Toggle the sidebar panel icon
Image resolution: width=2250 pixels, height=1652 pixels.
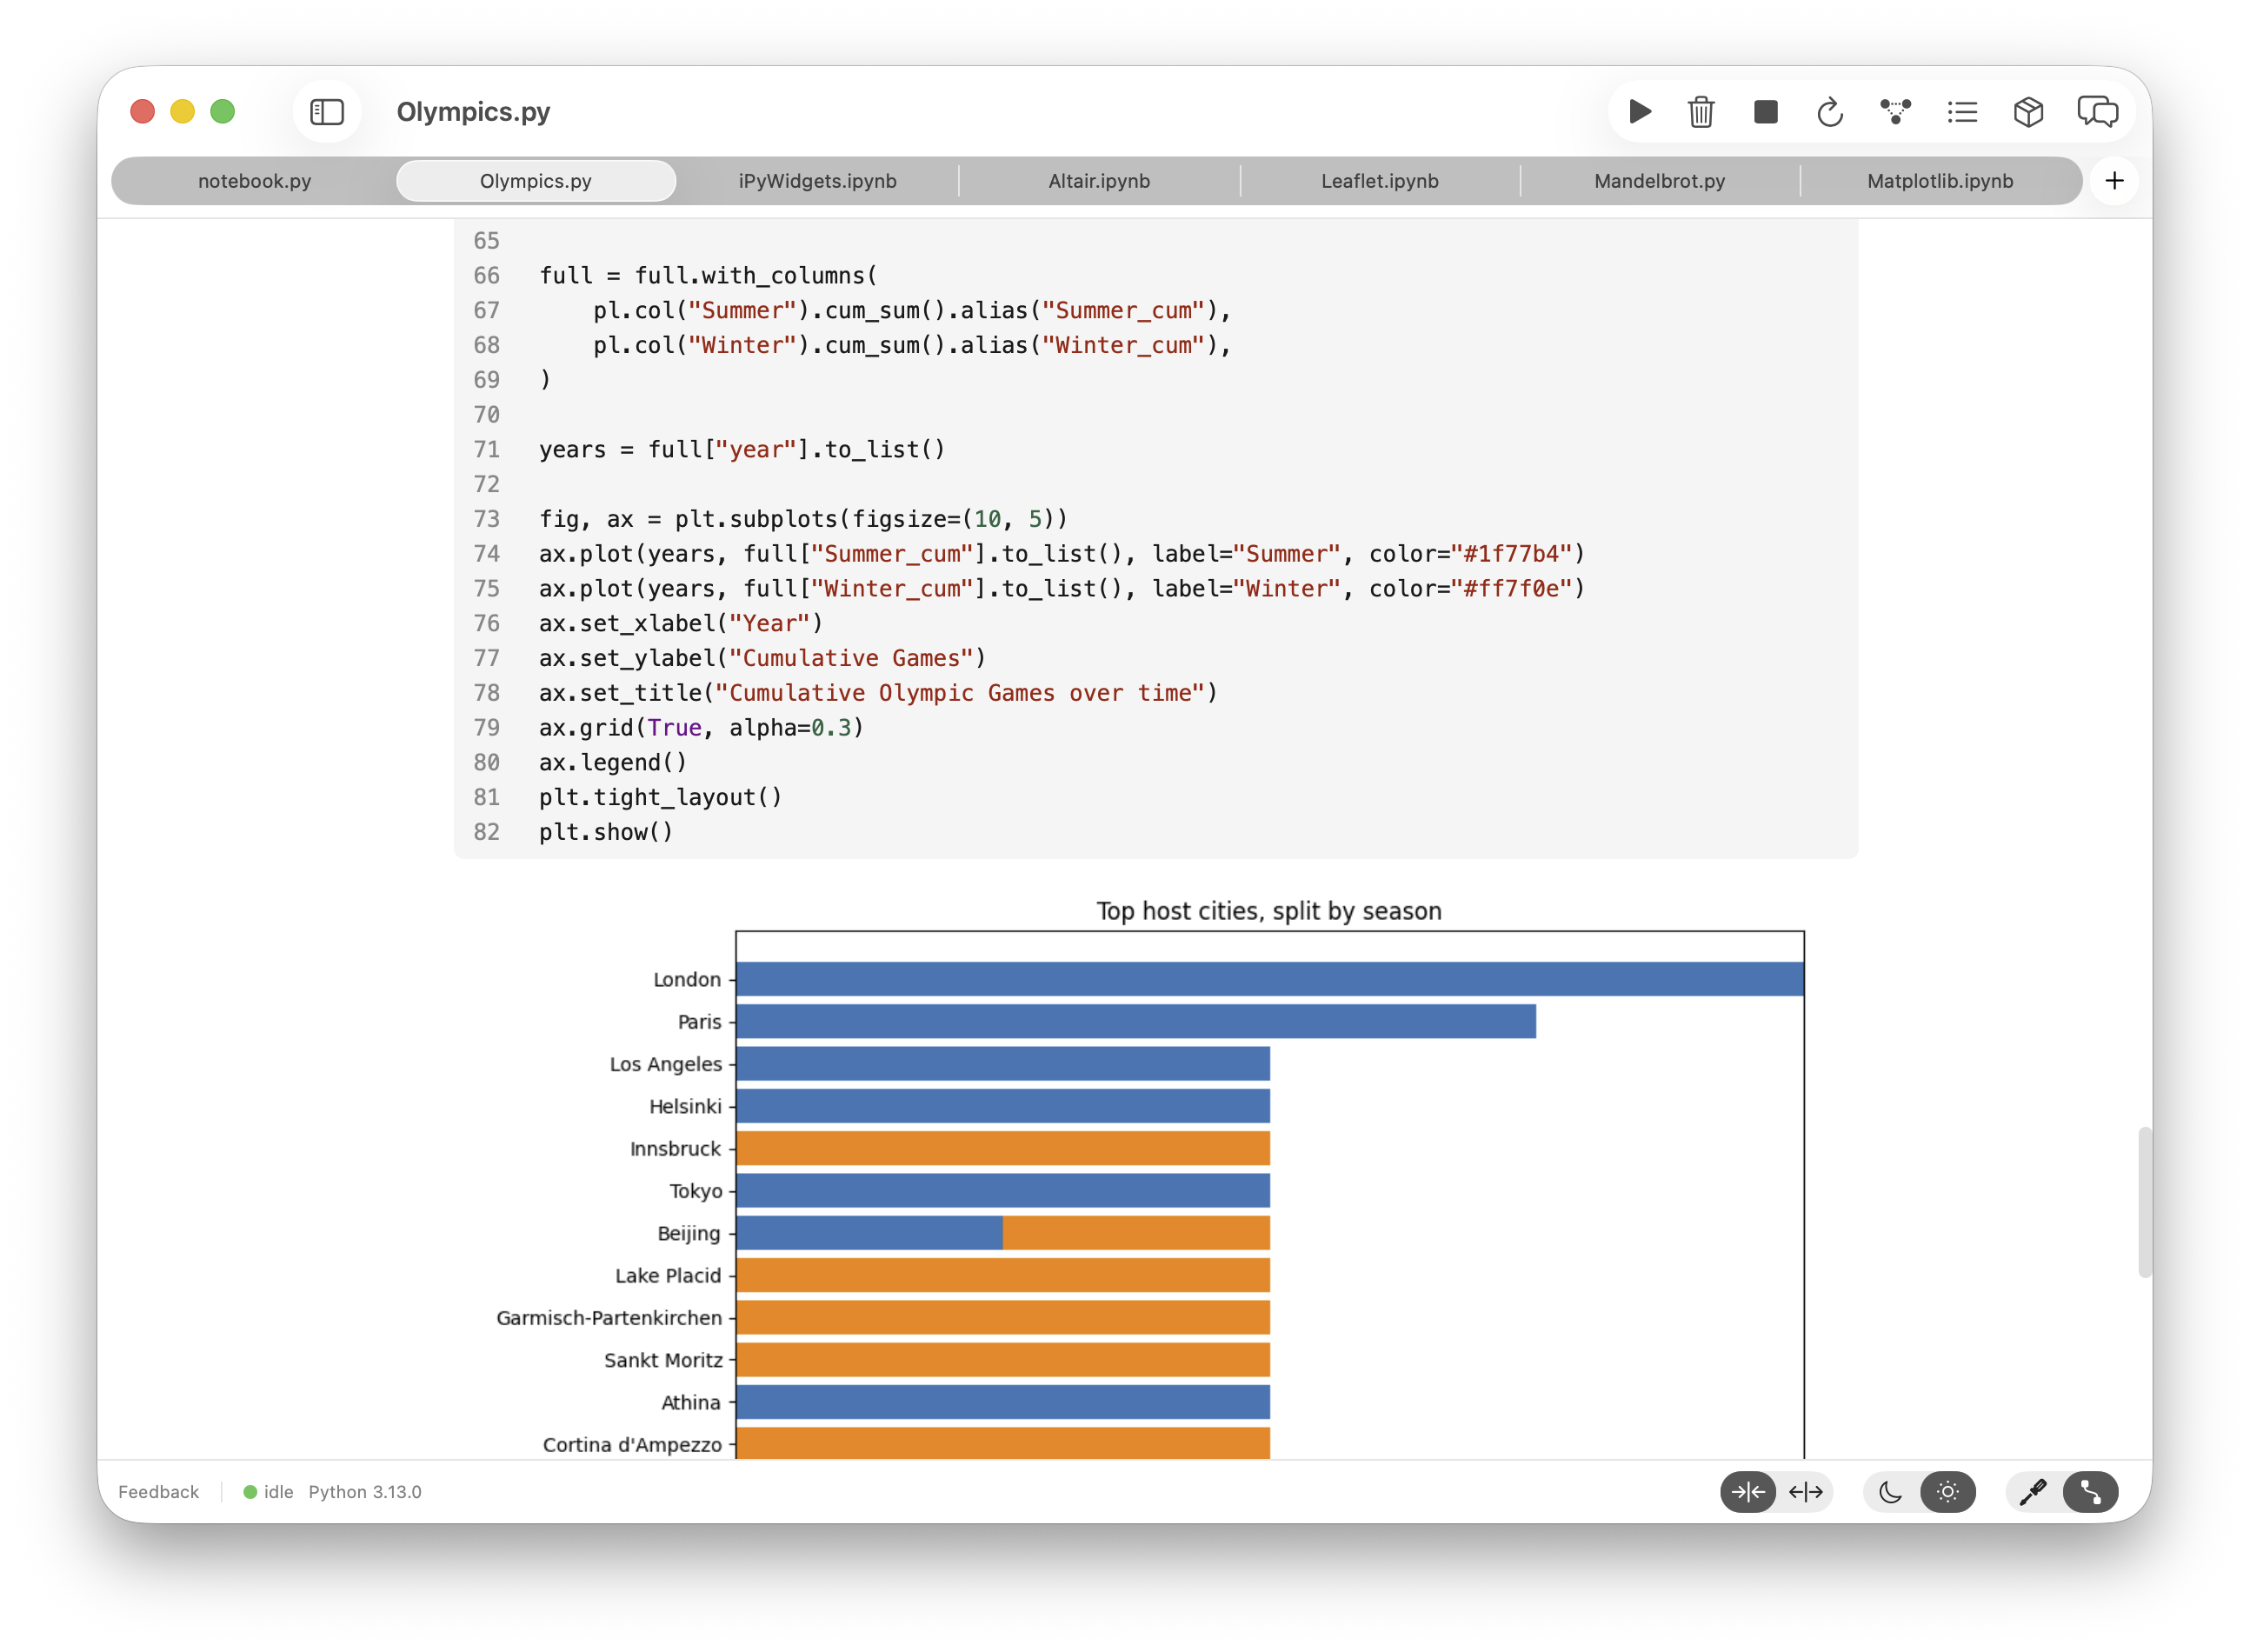coord(327,111)
